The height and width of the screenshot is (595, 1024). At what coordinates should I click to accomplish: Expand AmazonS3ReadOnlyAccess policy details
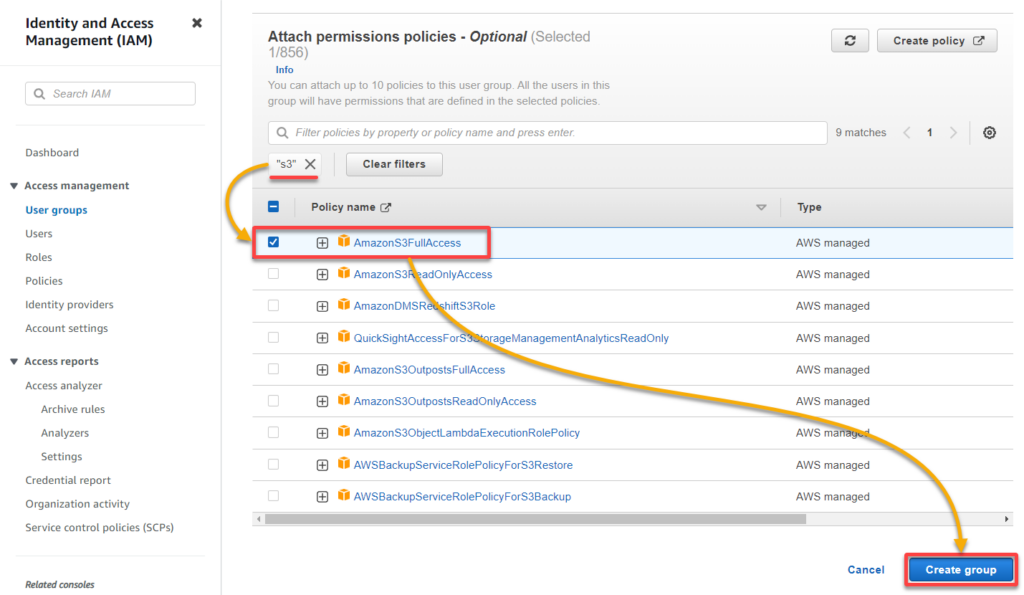(322, 275)
